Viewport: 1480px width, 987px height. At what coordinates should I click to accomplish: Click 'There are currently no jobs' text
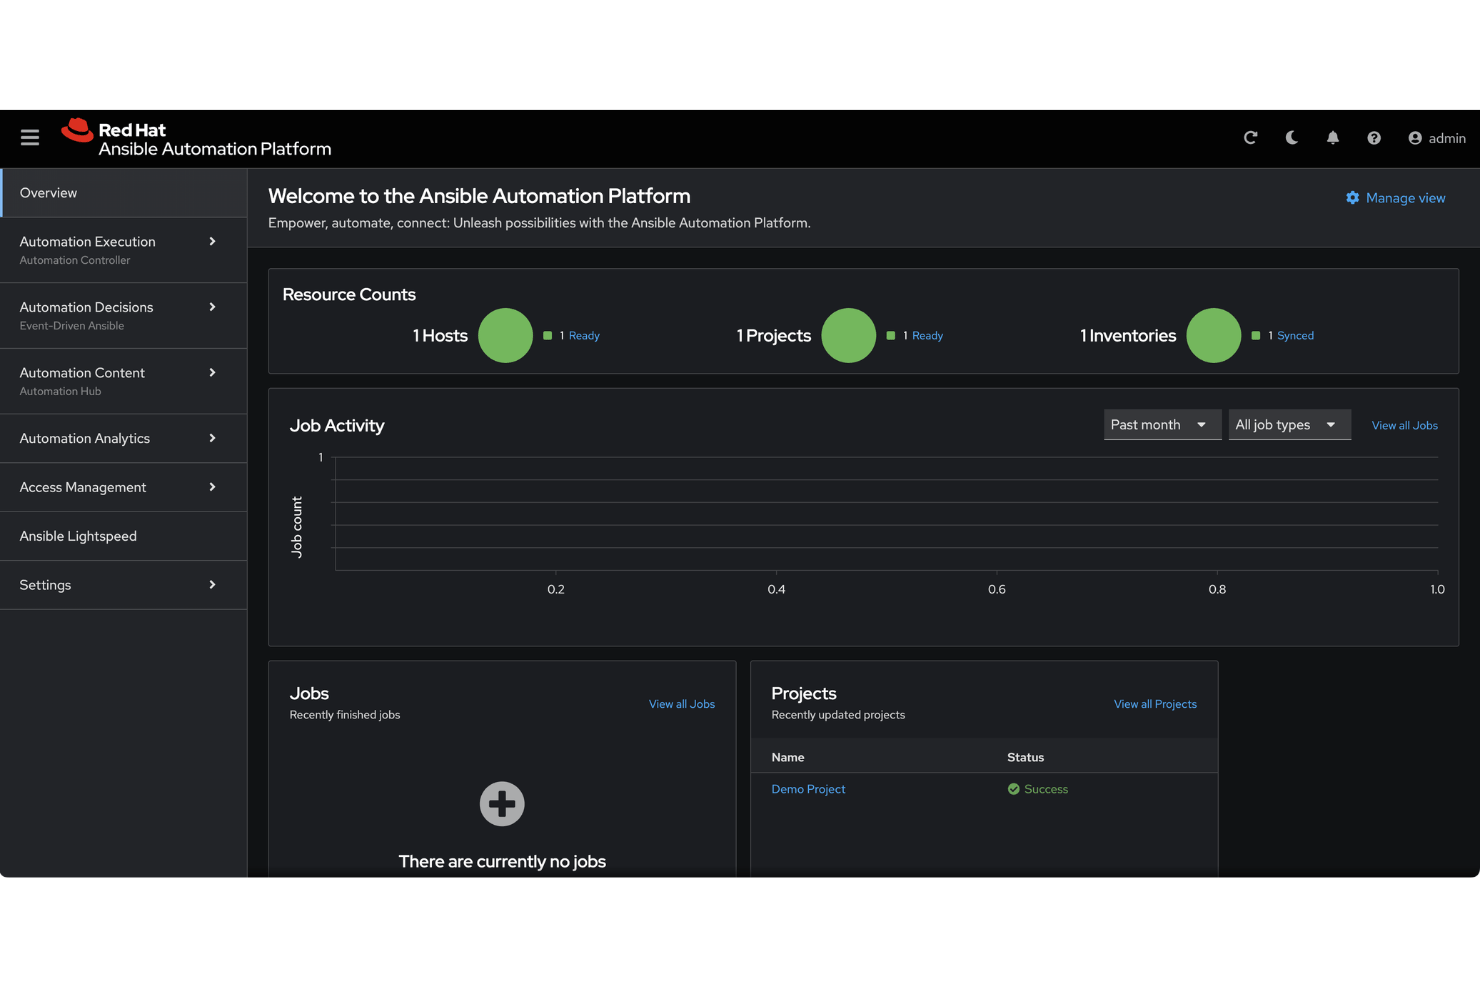[502, 861]
